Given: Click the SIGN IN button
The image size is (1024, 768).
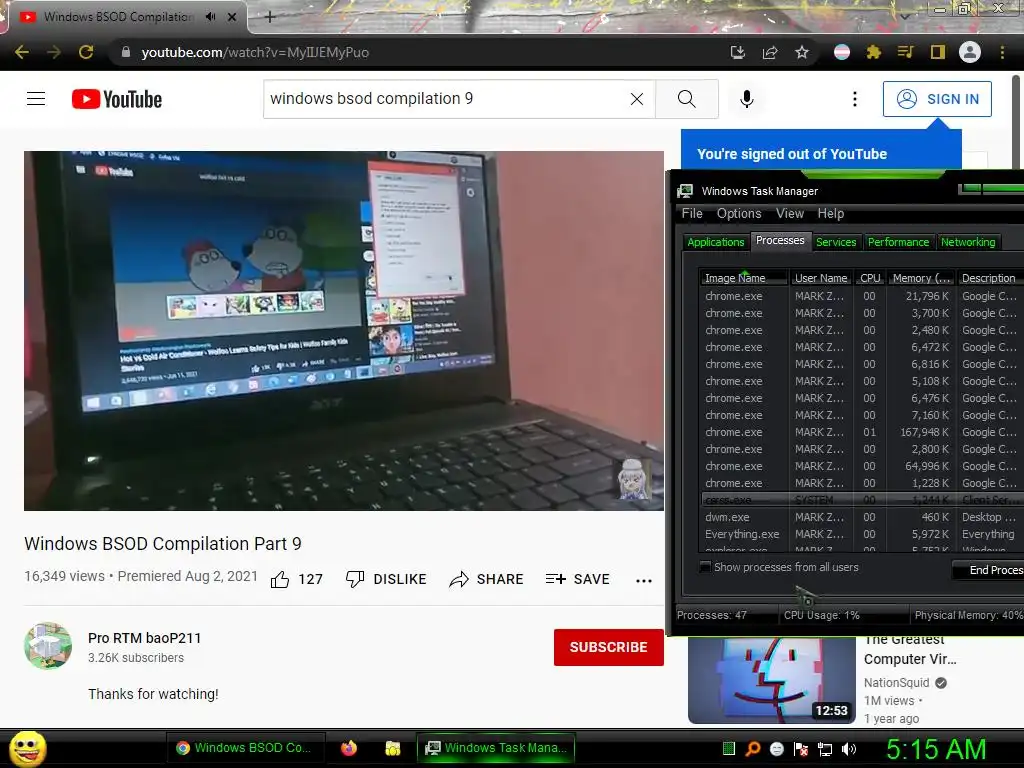Looking at the screenshot, I should pos(937,99).
